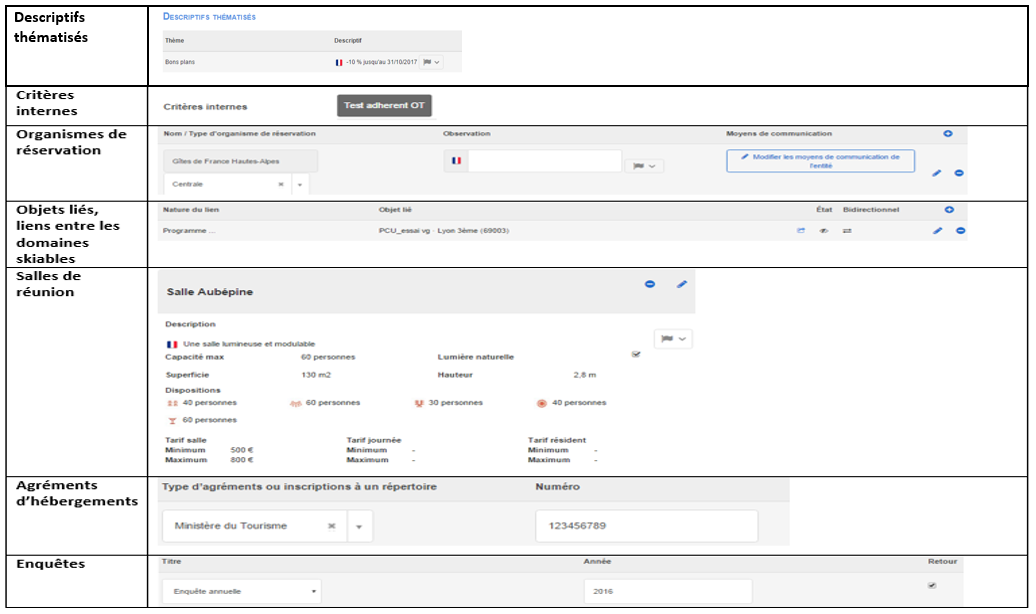The height and width of the screenshot is (614, 1036).
Task: Delete the PCU_essai vg linked object
Action: coord(961,231)
